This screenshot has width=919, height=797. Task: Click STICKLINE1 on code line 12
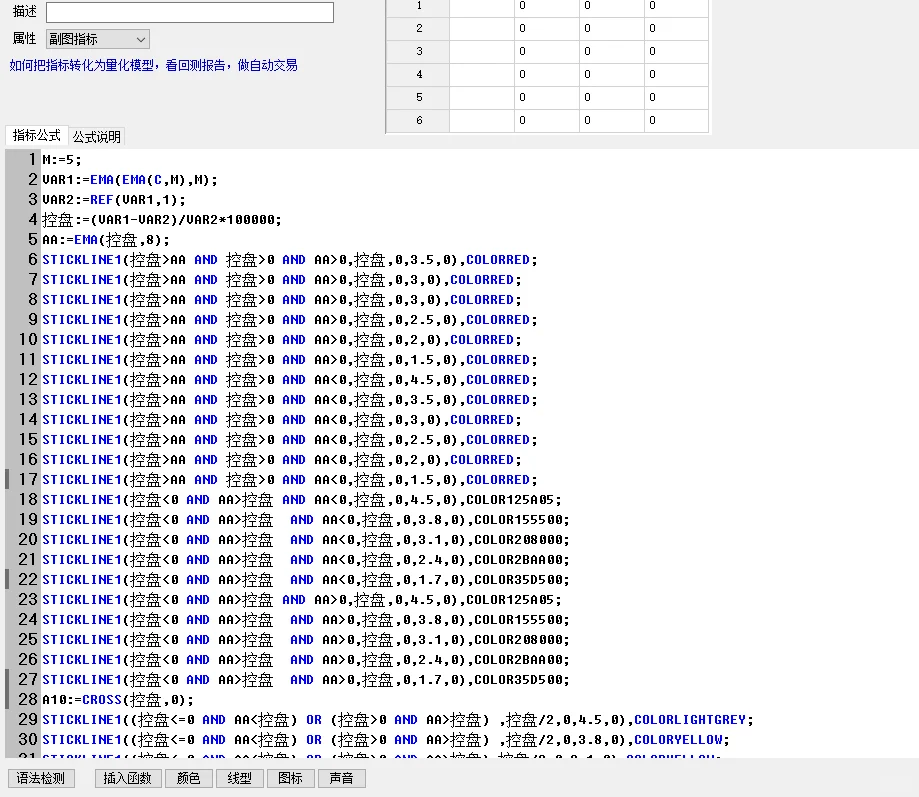tap(82, 380)
